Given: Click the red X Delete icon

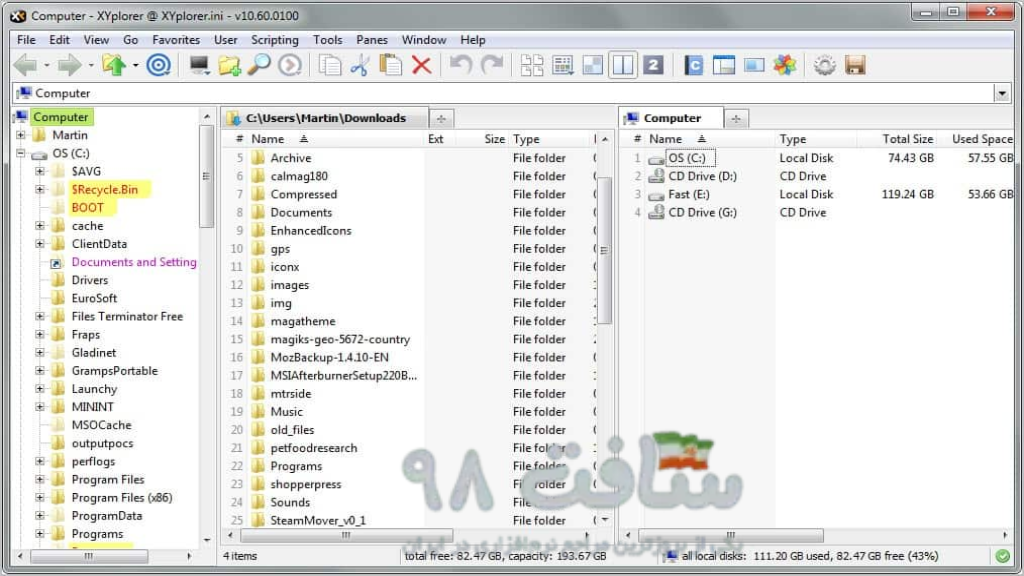Looking at the screenshot, I should click(x=422, y=65).
